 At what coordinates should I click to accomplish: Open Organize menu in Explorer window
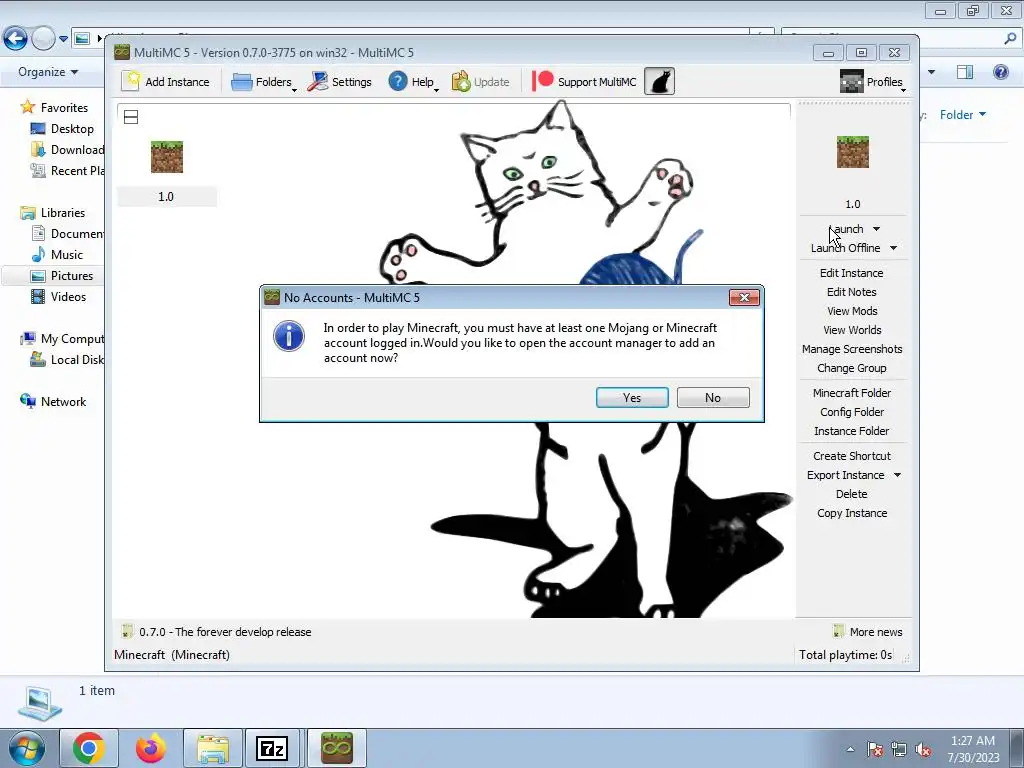pos(48,72)
